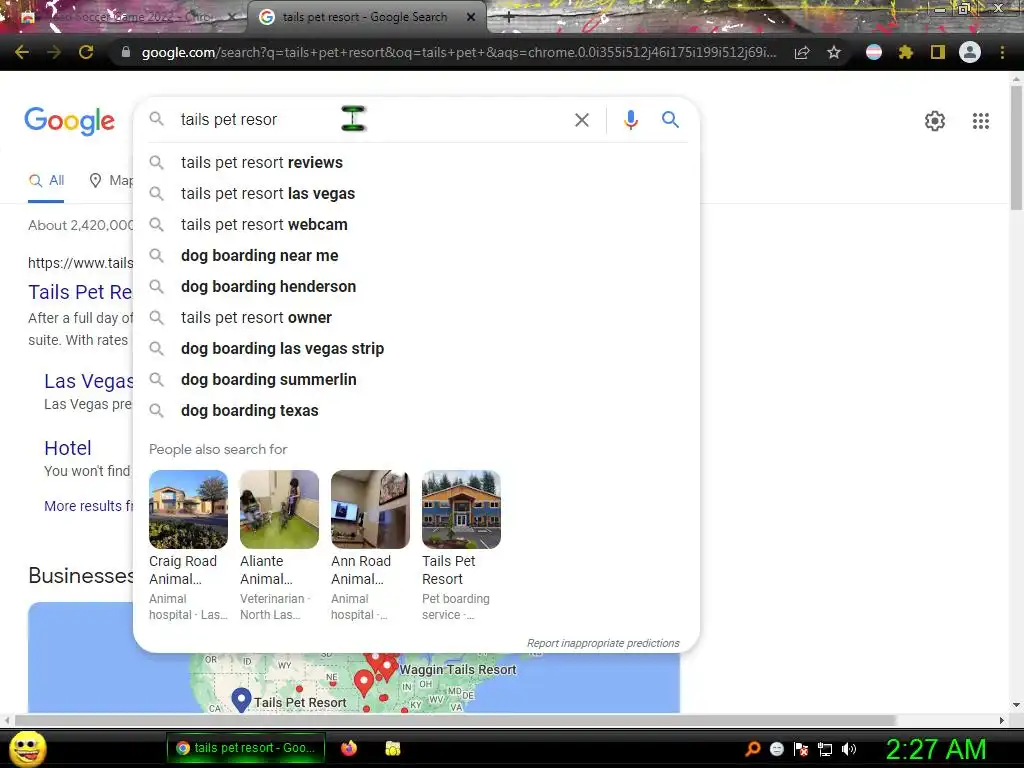Toggle the Chrome side panel icon
This screenshot has width=1024, height=768.
pyautogui.click(x=938, y=52)
